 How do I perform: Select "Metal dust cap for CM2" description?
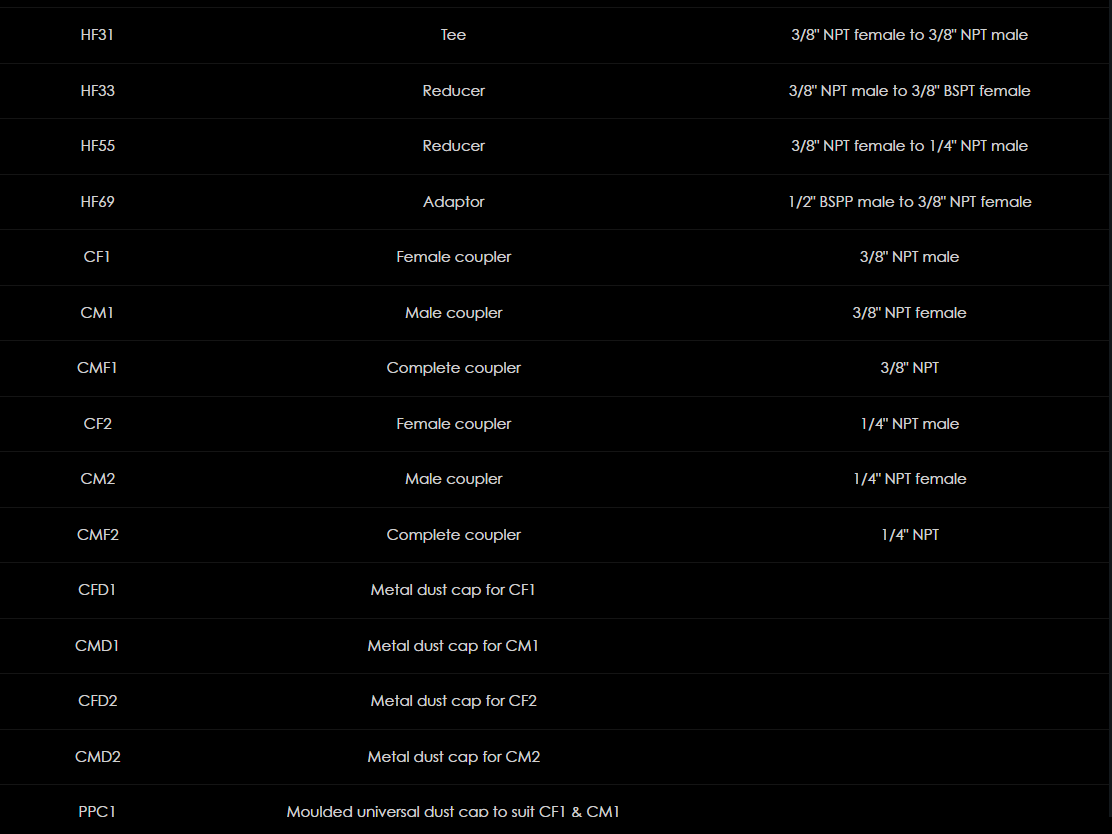[453, 757]
